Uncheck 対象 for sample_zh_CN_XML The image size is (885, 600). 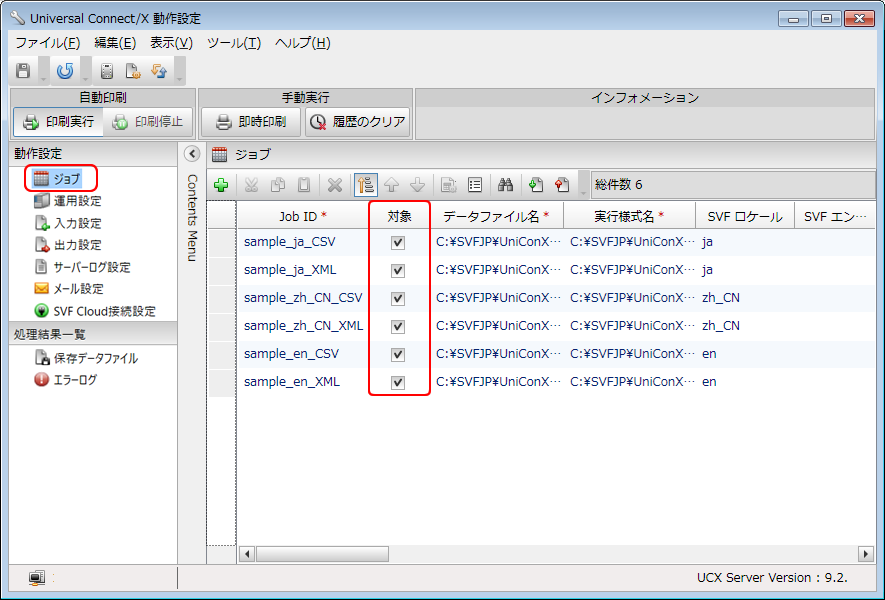398,327
